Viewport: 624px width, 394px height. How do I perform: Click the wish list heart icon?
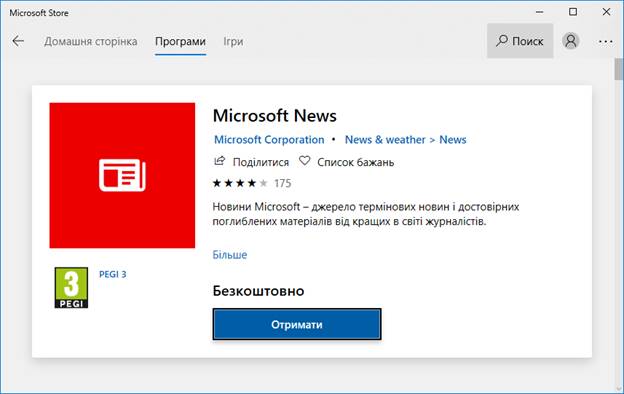304,161
